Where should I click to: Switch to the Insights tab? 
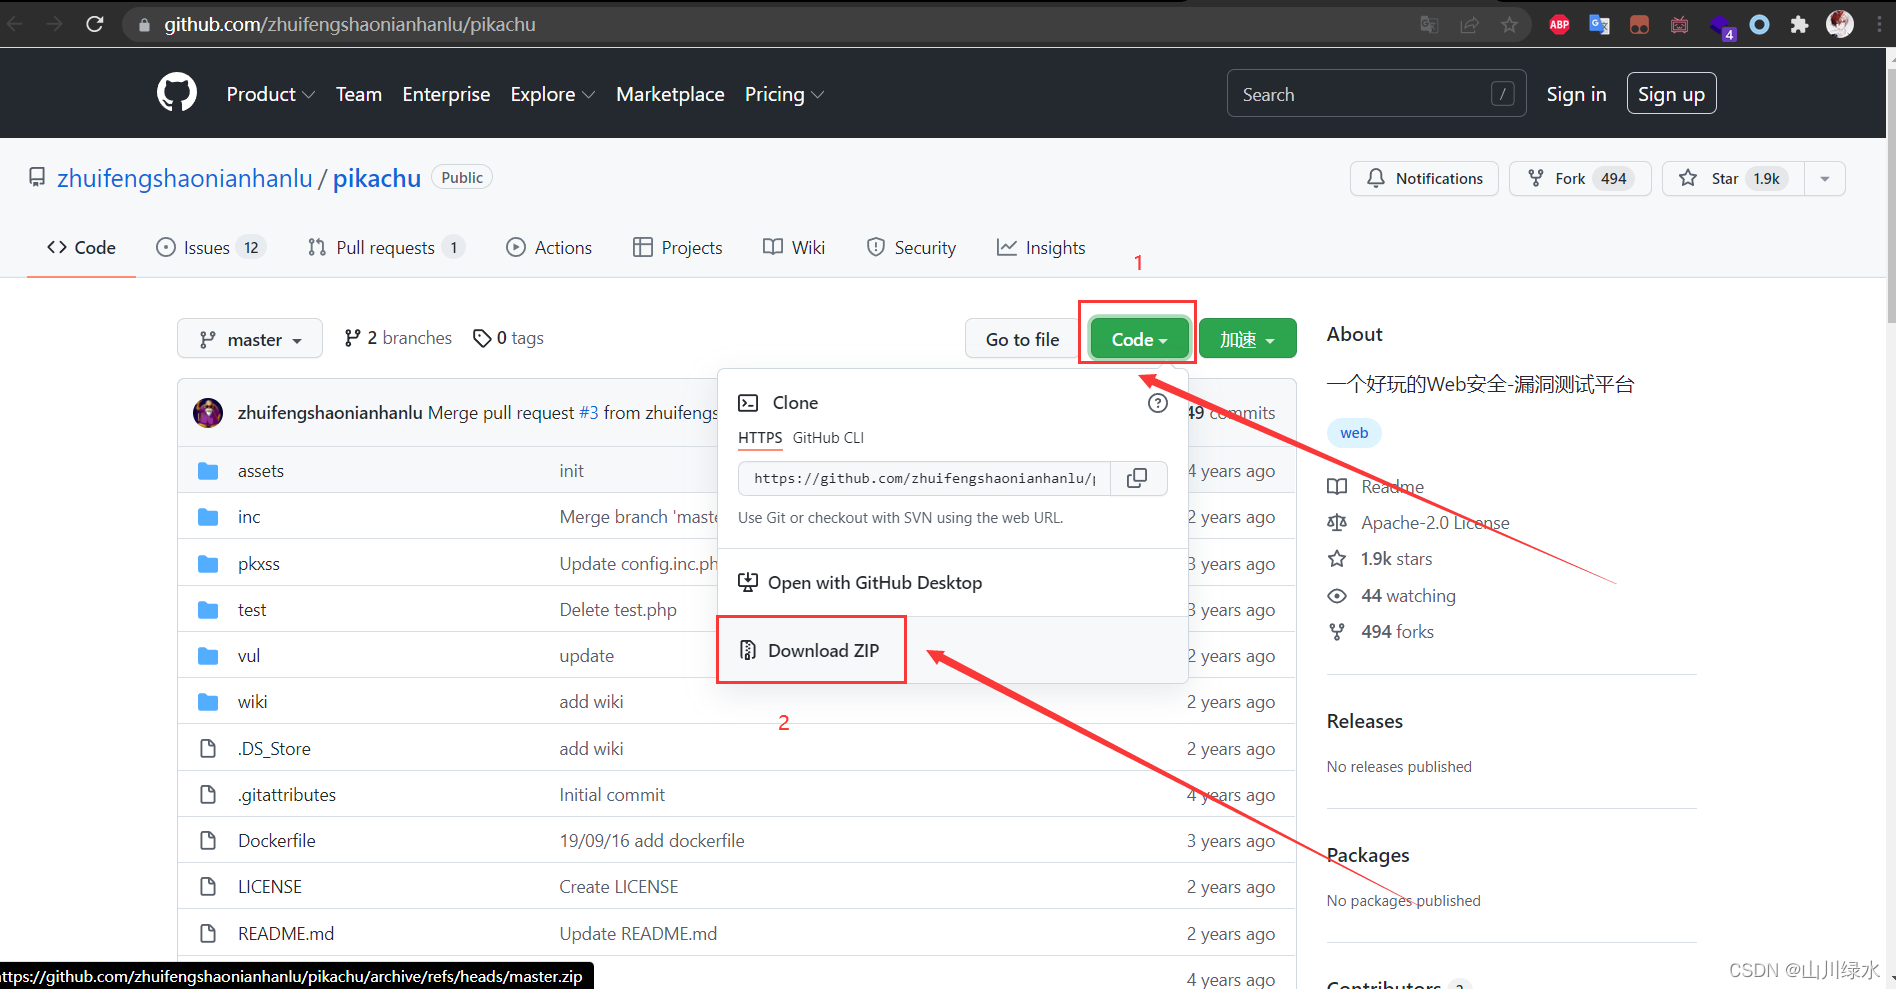click(1041, 247)
